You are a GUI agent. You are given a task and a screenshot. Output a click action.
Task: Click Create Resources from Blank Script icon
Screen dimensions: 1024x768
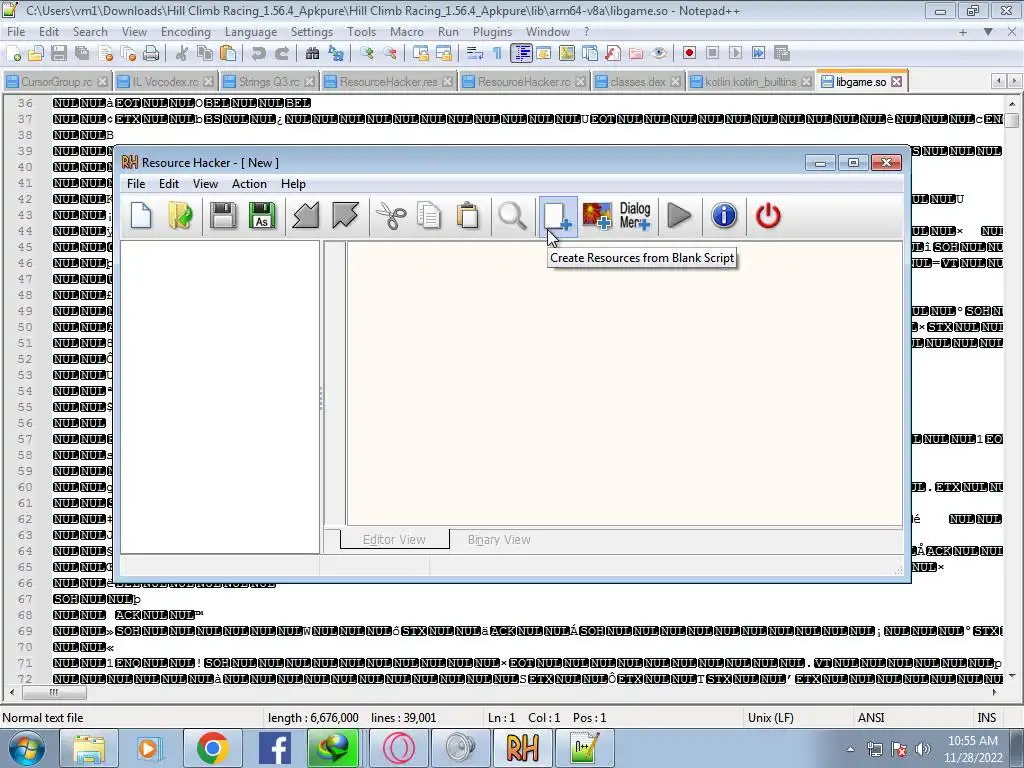tap(558, 216)
